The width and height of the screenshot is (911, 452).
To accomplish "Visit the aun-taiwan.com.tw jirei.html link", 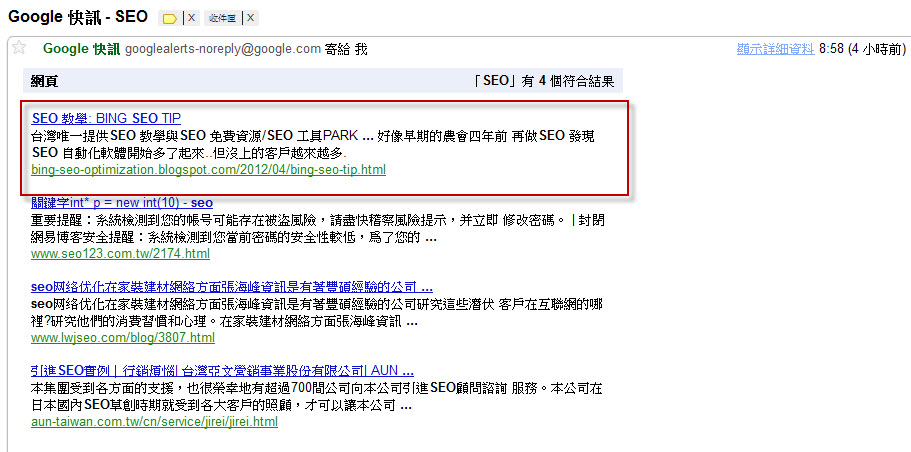I will pyautogui.click(x=155, y=421).
